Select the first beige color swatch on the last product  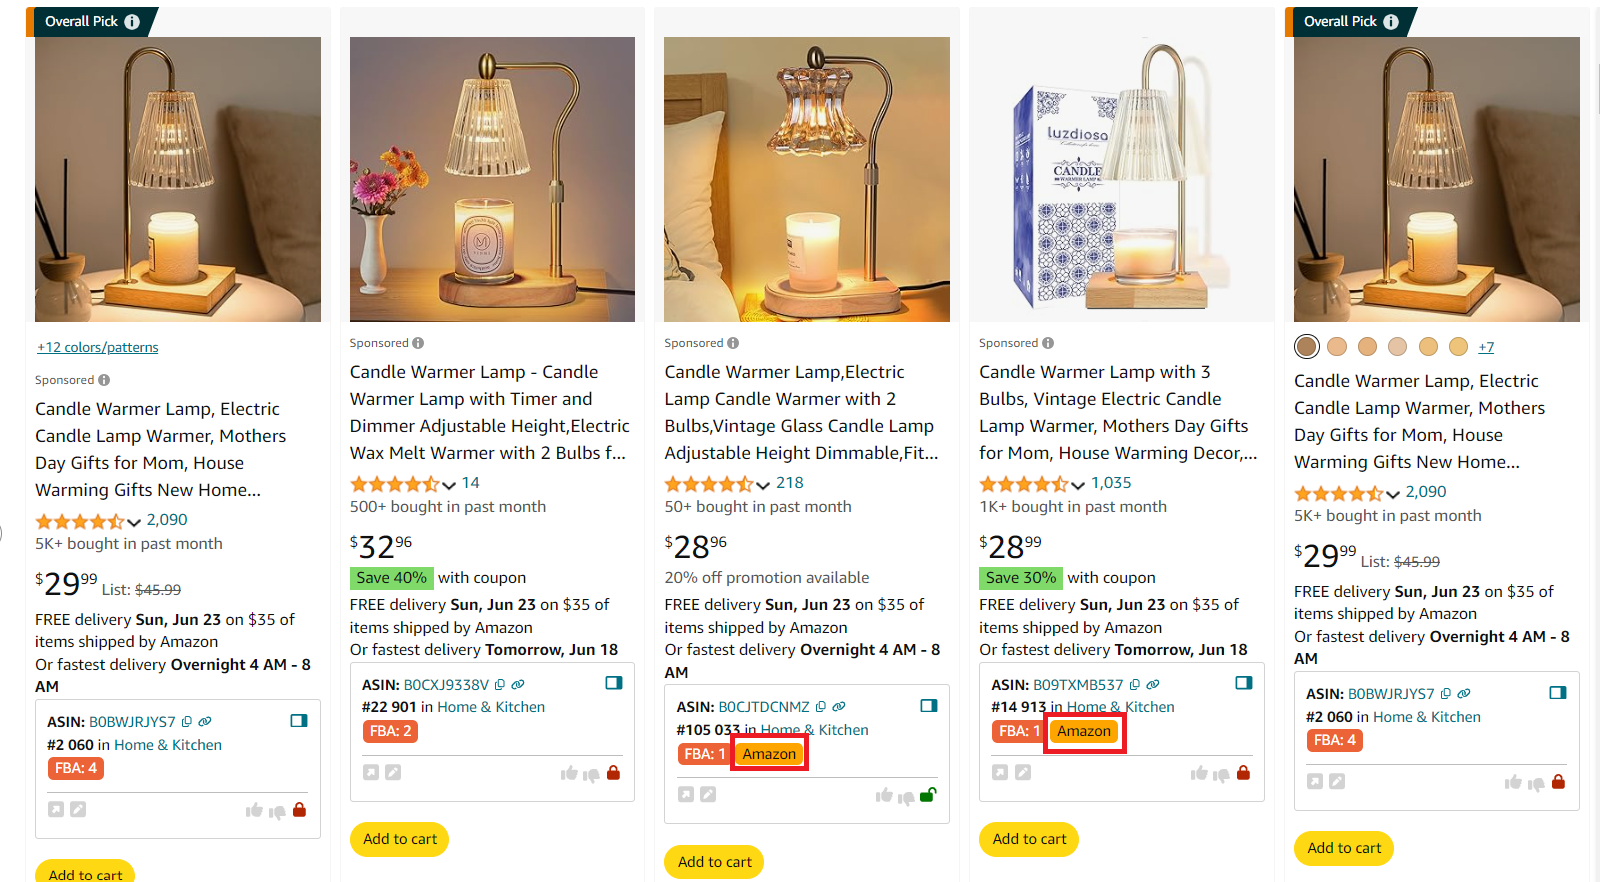[x=1338, y=346]
